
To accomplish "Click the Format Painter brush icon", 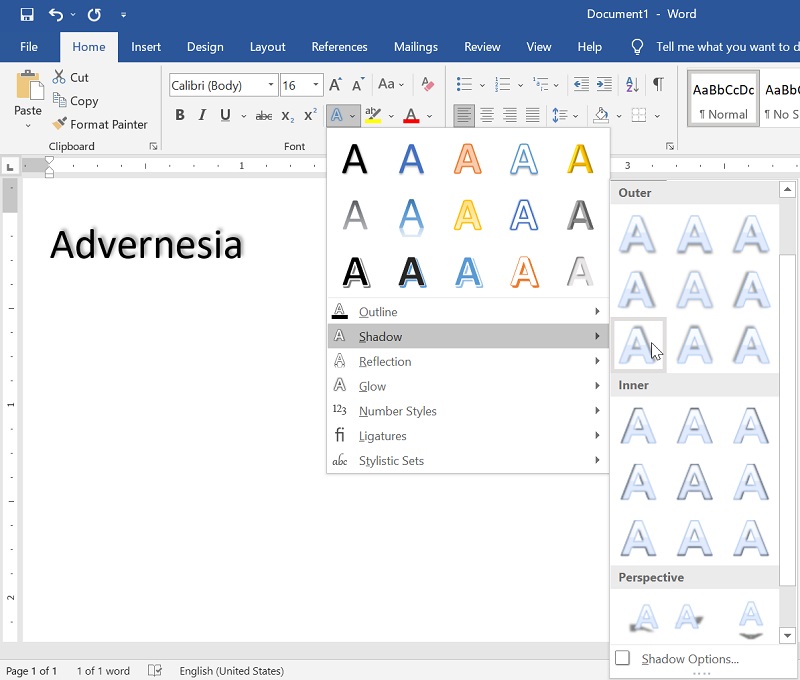I will pos(60,124).
